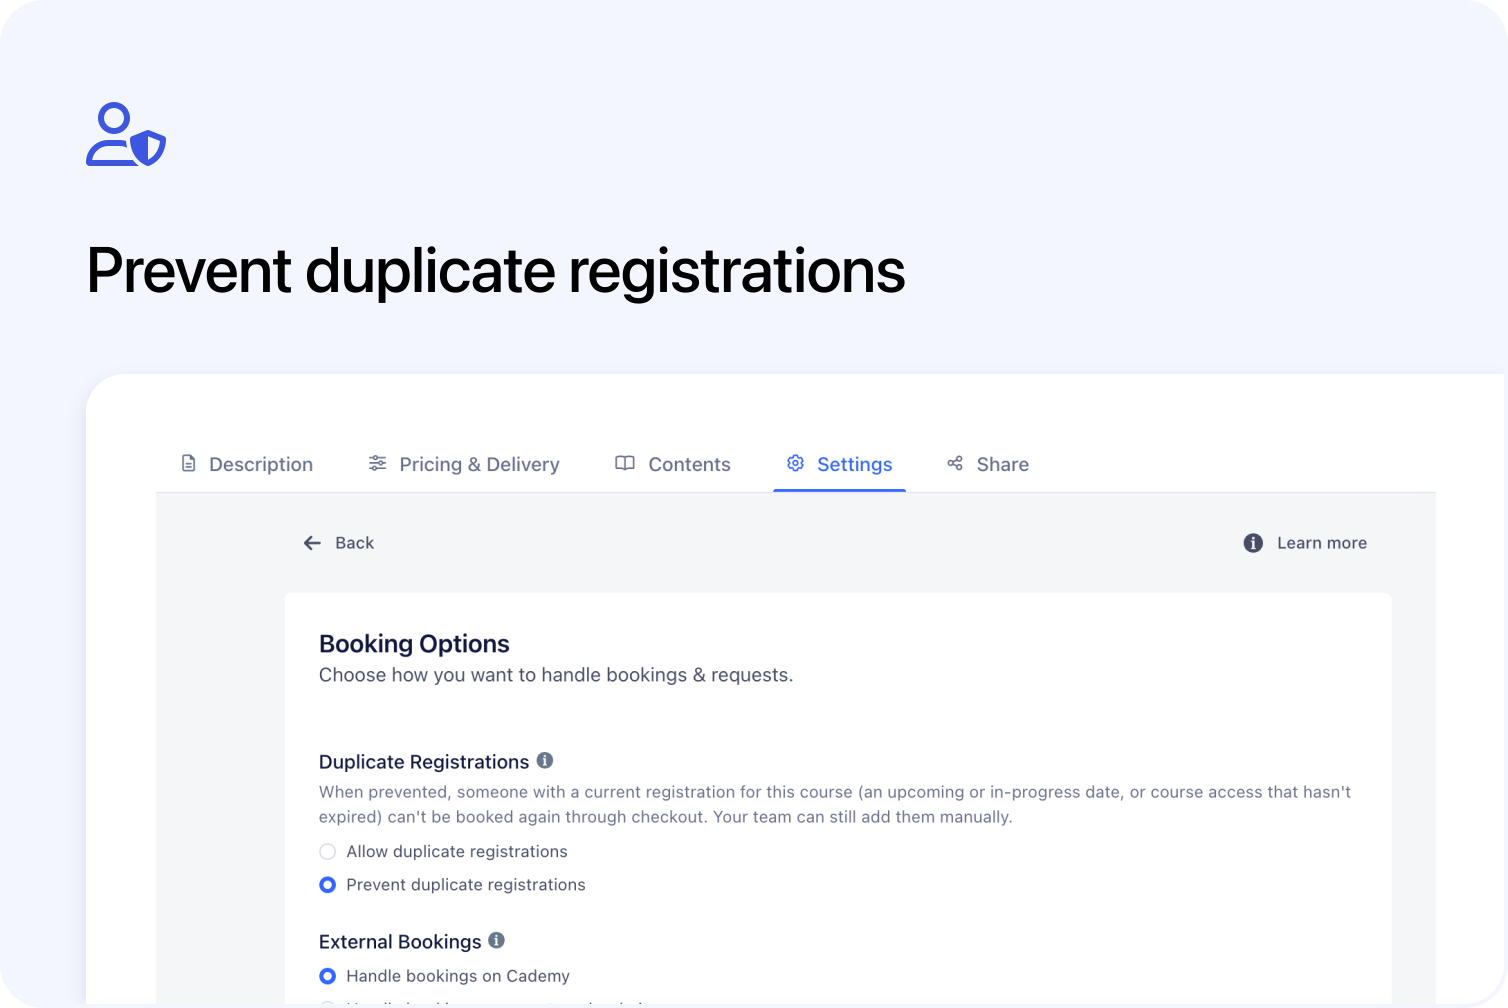Click the Booking Options heading
The width and height of the screenshot is (1508, 1008).
click(414, 644)
